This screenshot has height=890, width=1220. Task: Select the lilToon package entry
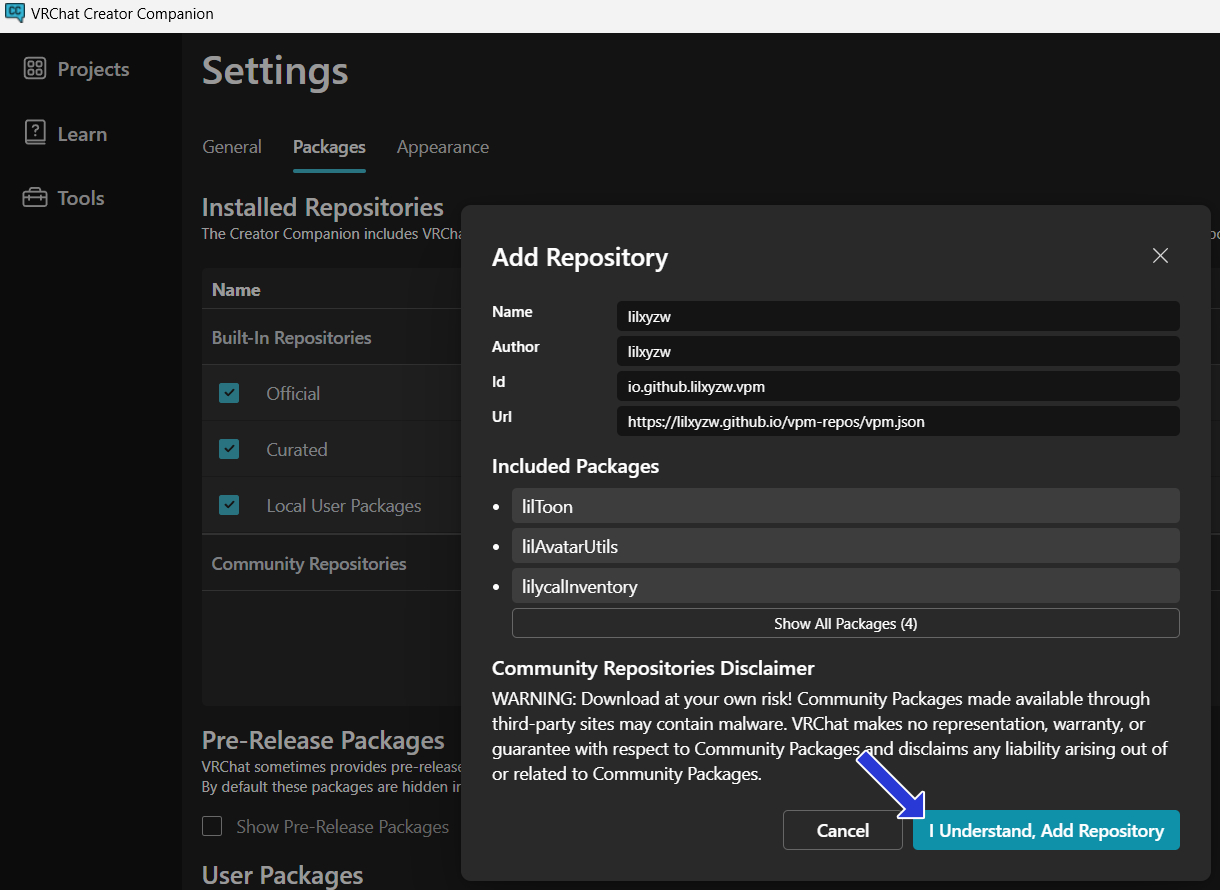tap(845, 506)
